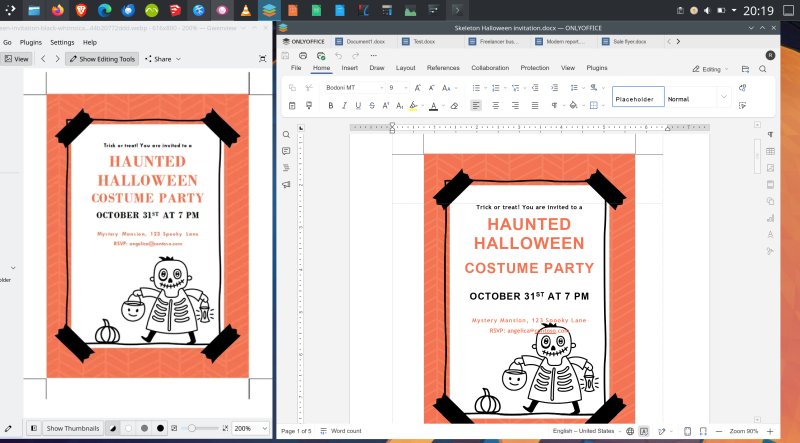
Task: Open the Plugins menu in Gwenview
Action: (x=31, y=42)
